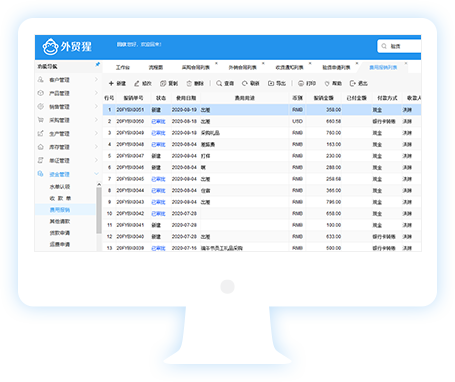Viewport: 455px width, 382px height.
Task: Select table row number 5
Action: pyautogui.click(x=262, y=156)
